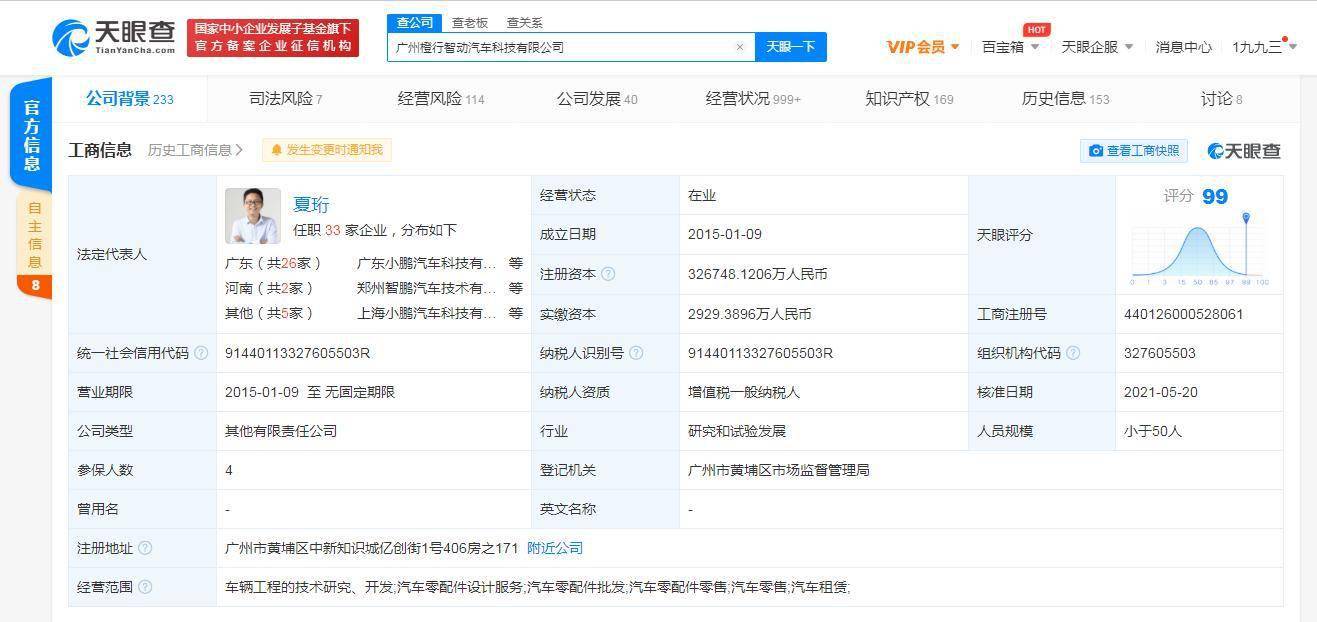Click help icon next to 注册资本

(x=608, y=274)
